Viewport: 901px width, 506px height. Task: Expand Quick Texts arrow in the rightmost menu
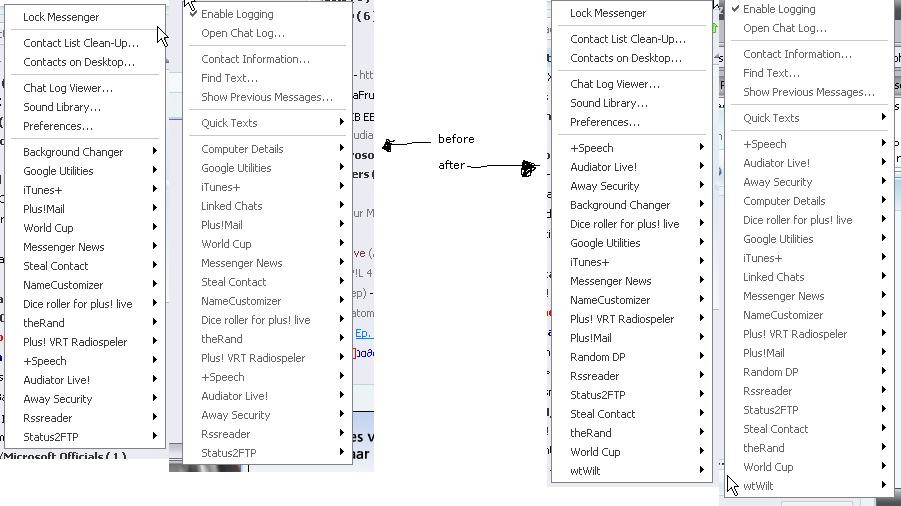[884, 118]
